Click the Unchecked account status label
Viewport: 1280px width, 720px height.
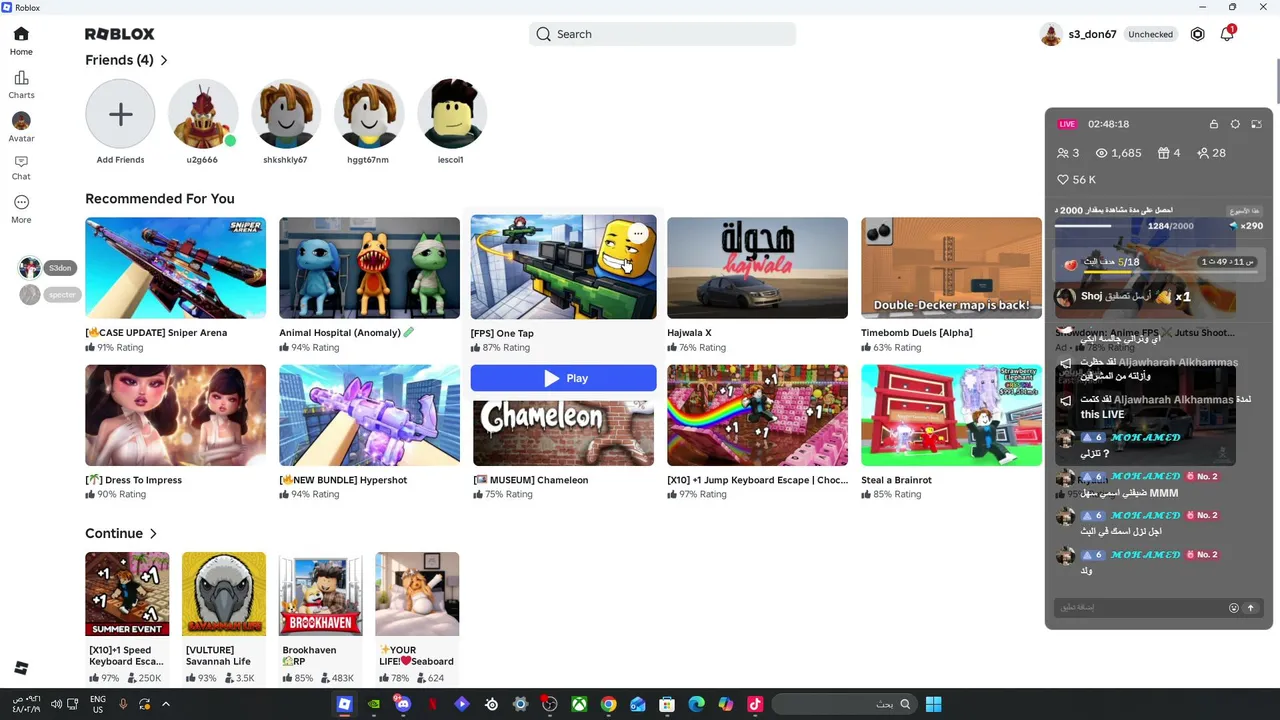(1150, 34)
